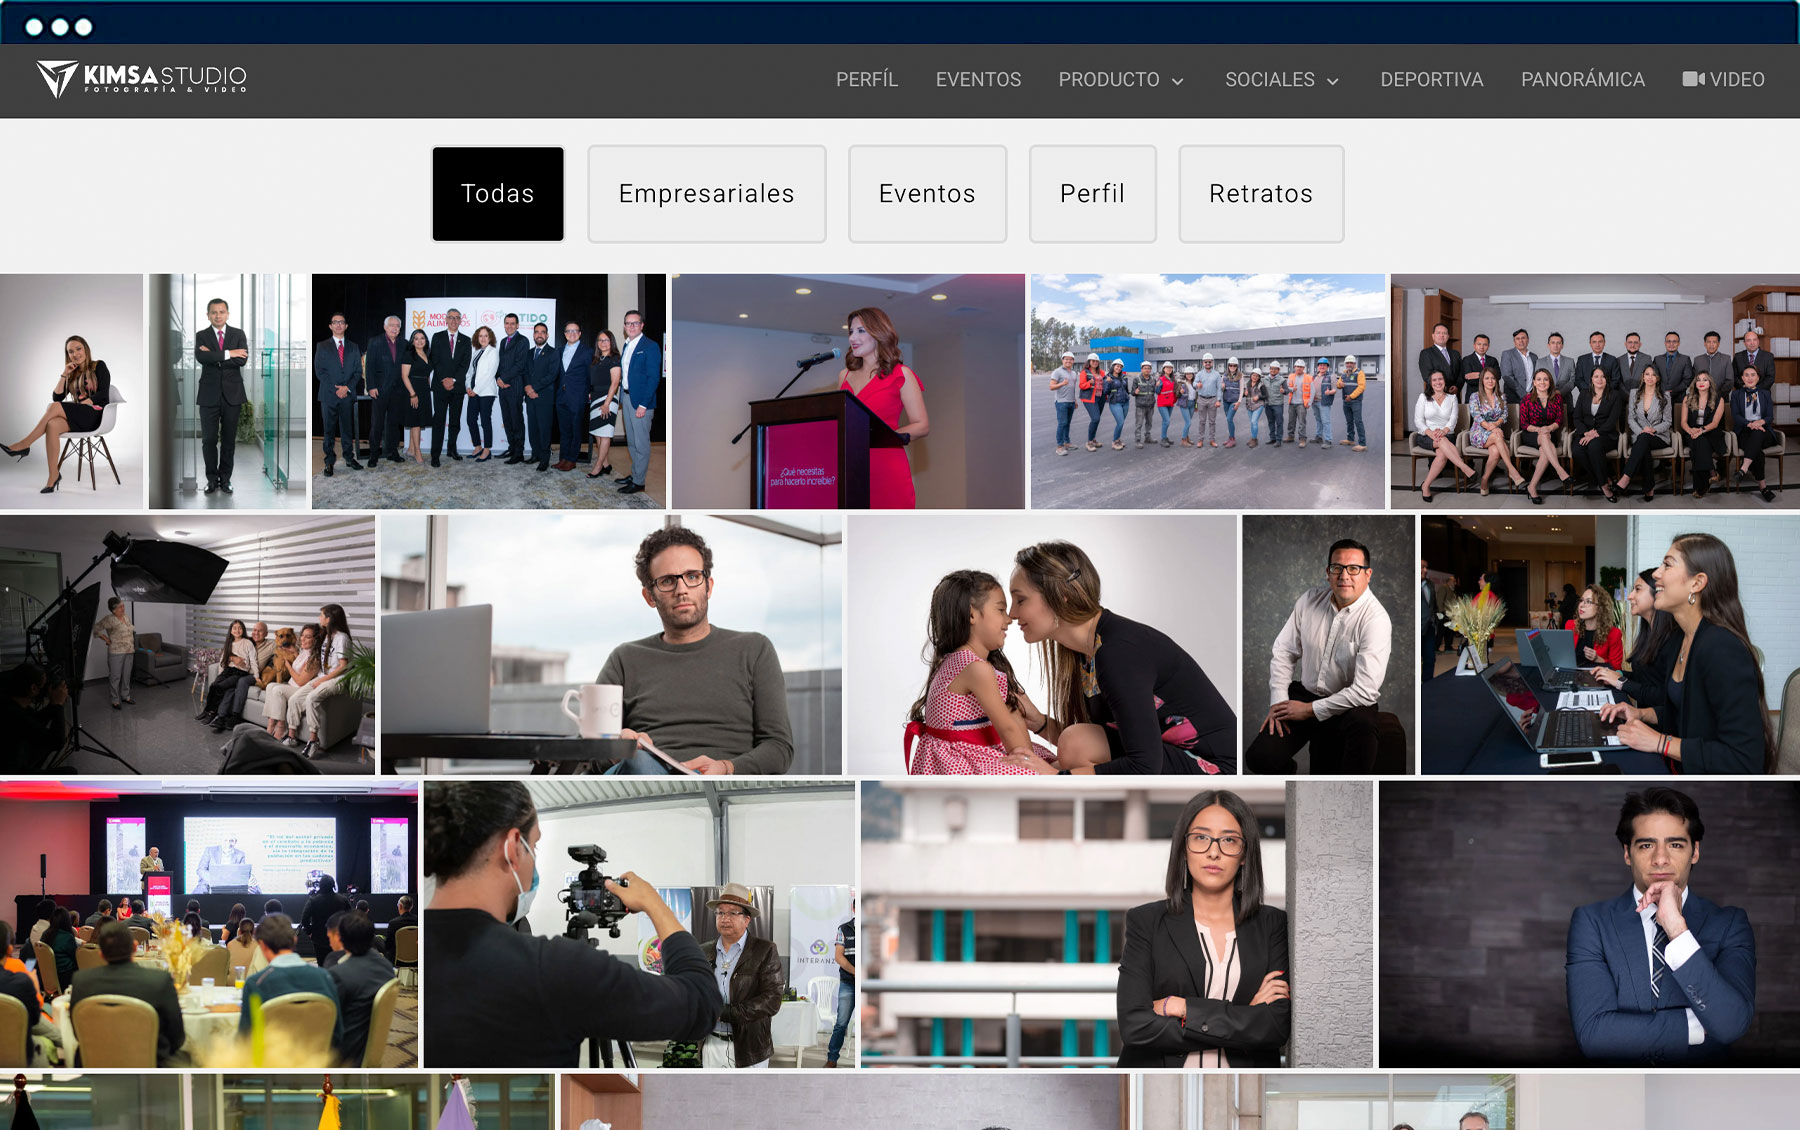1800x1130 pixels.
Task: Open the PANORÁMICA page
Action: point(1583,79)
